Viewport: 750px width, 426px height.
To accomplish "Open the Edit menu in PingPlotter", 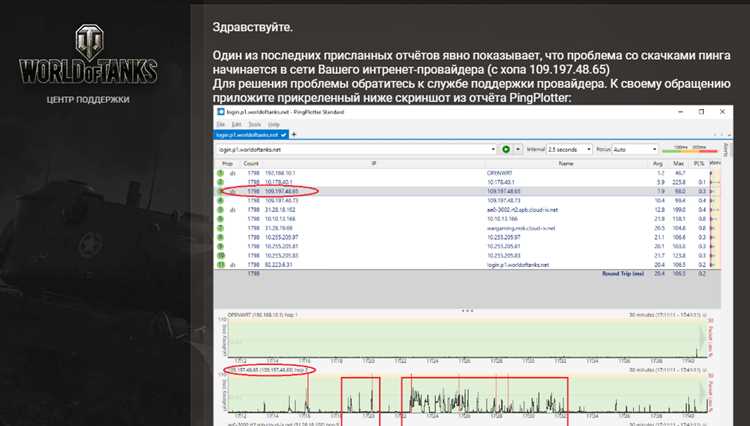I will 236,124.
